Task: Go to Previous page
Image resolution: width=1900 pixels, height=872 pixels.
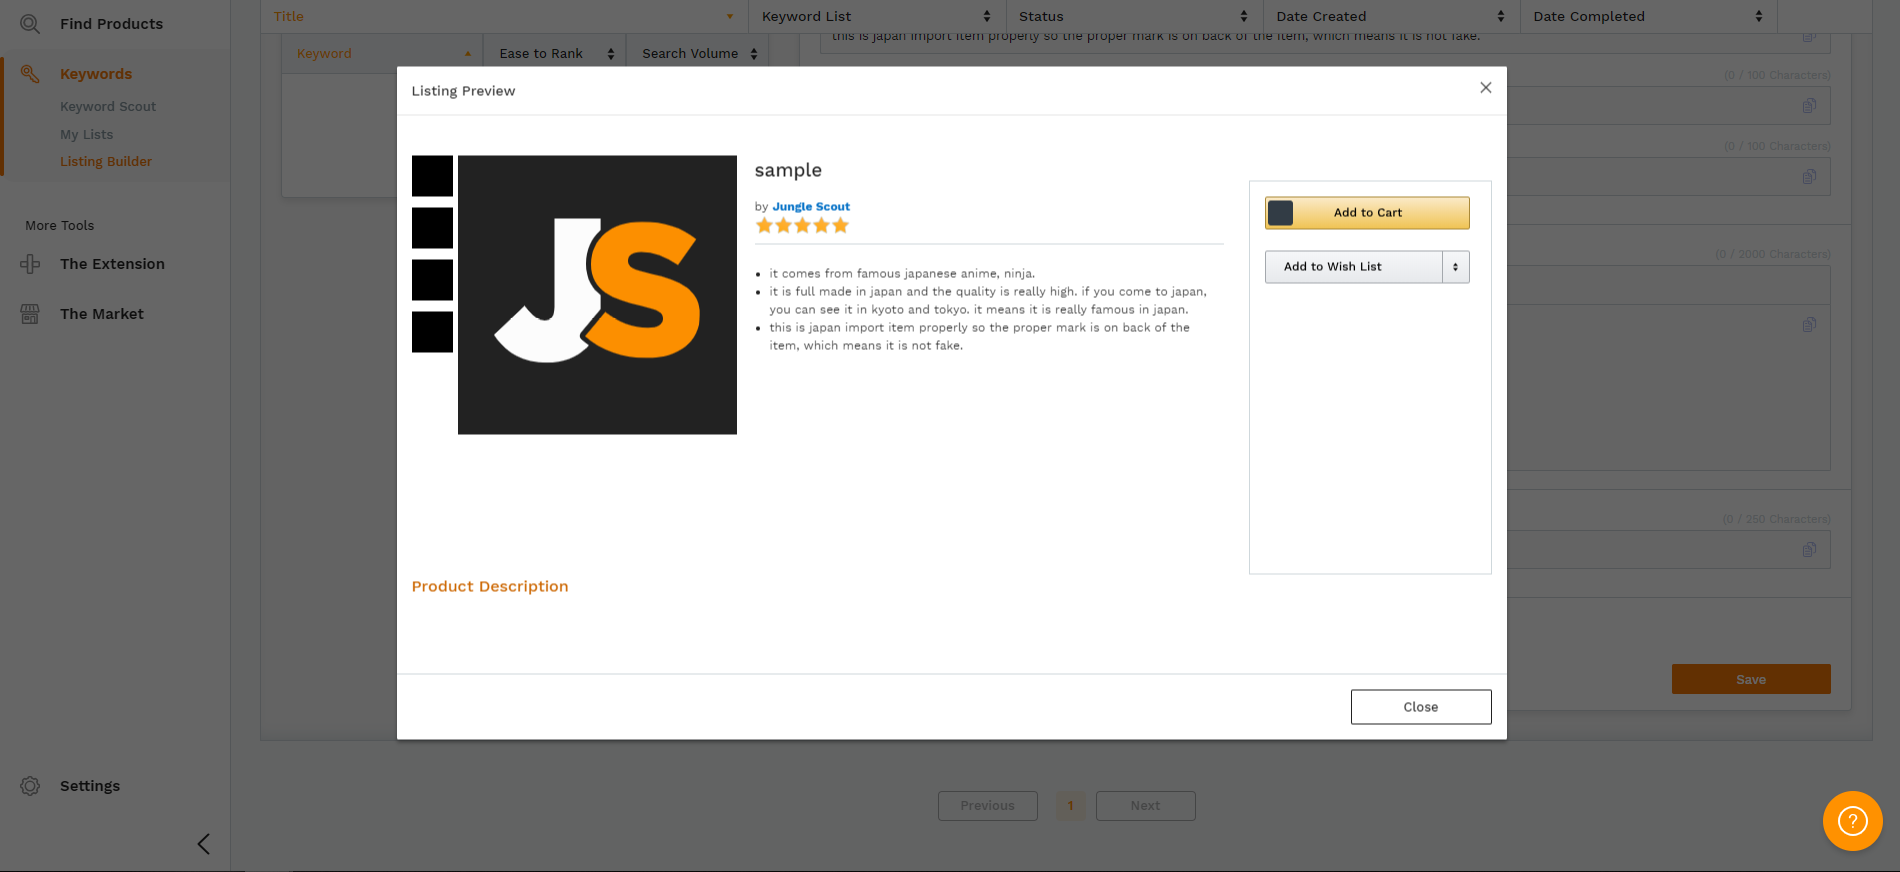Action: click(x=988, y=806)
